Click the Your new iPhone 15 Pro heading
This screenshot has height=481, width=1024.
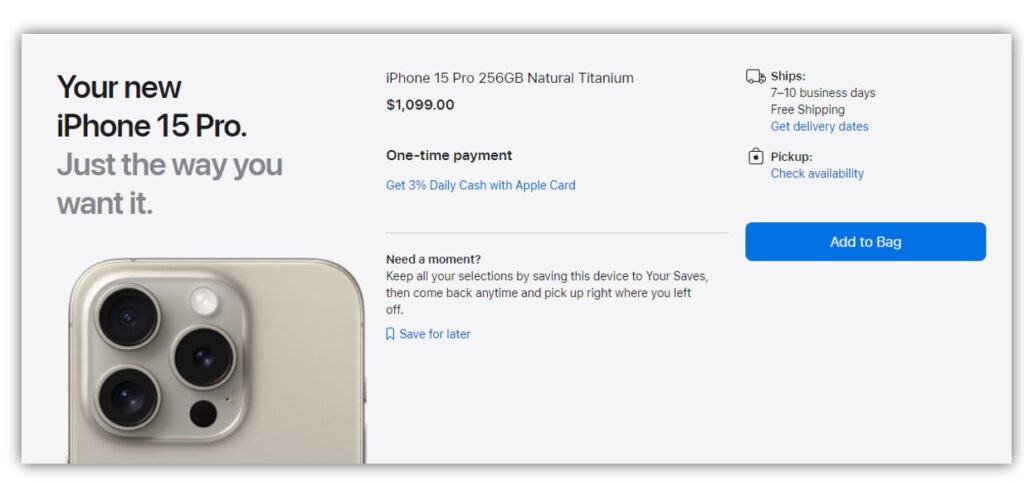(152, 107)
